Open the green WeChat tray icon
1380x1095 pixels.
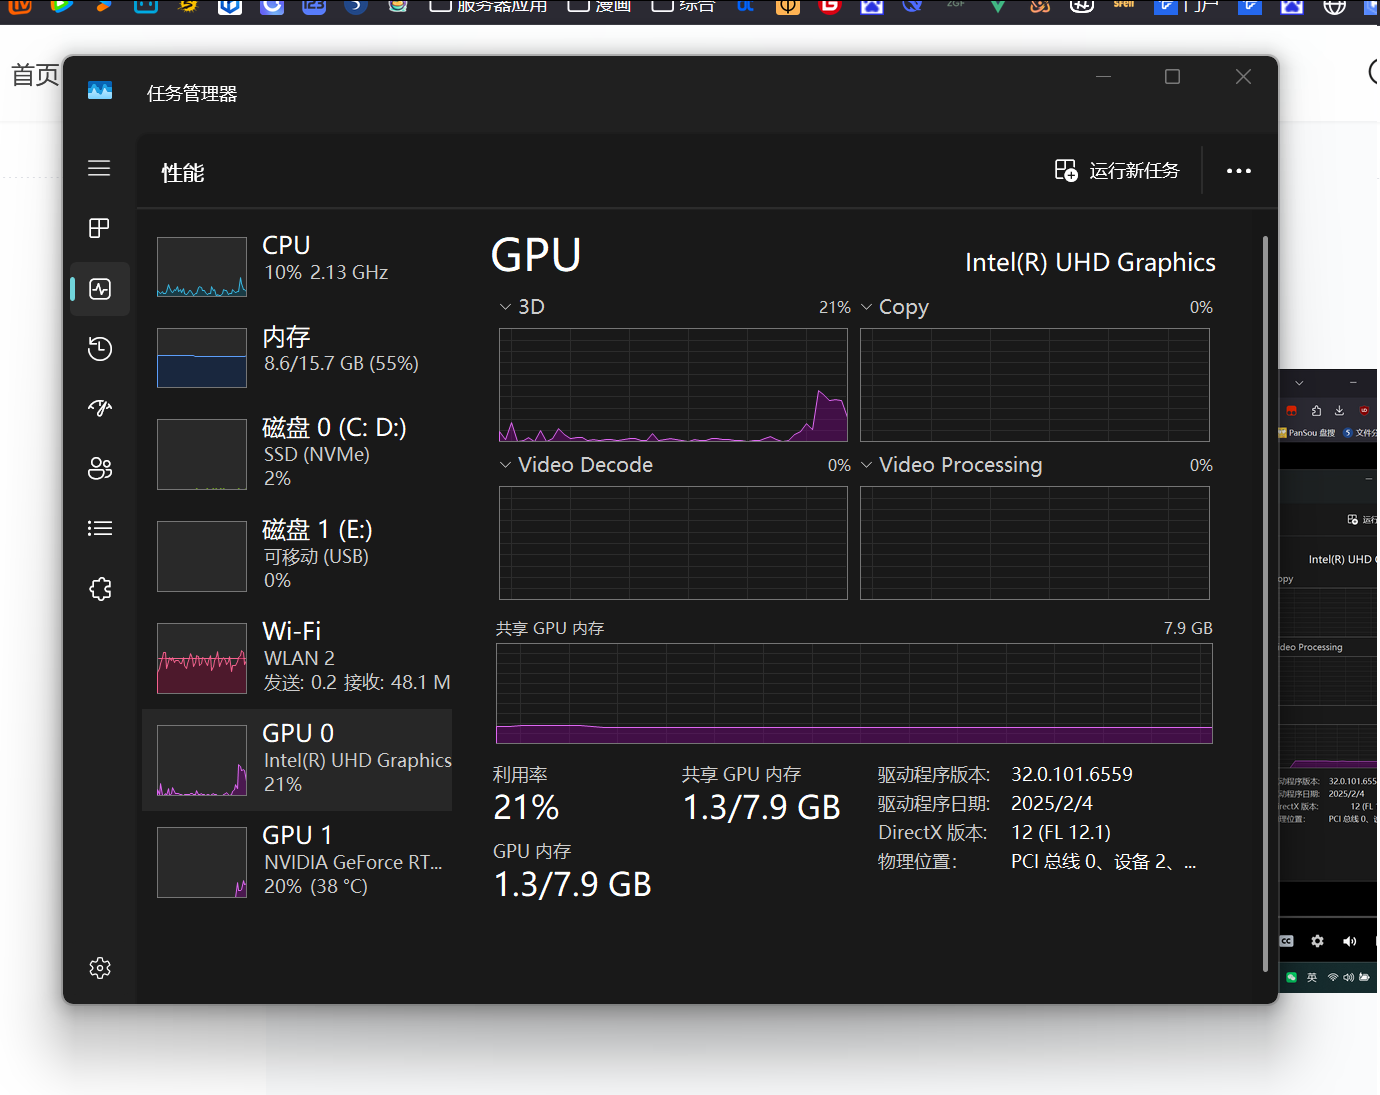pos(1291,977)
